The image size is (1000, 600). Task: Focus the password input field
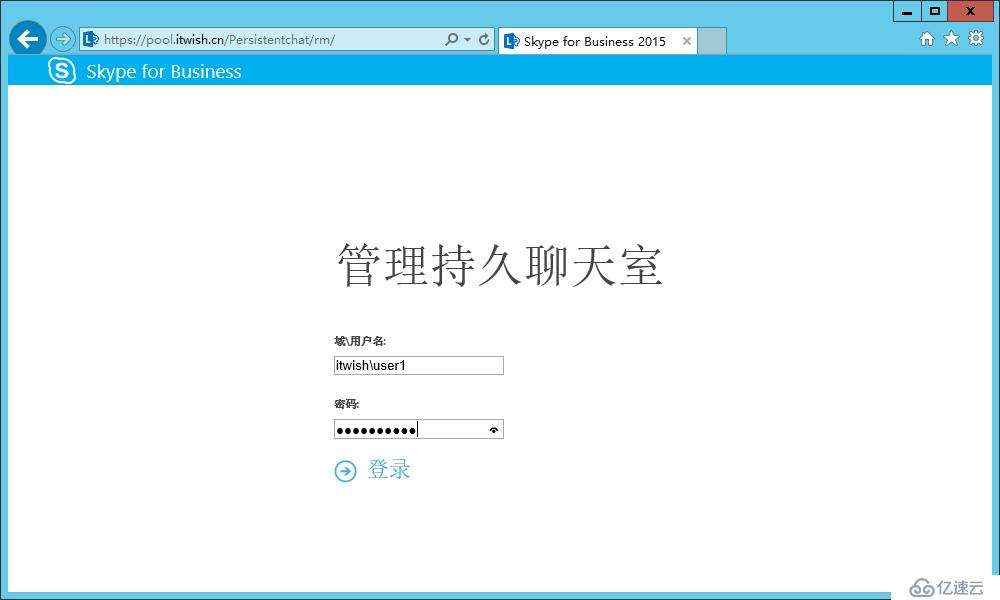pos(419,429)
